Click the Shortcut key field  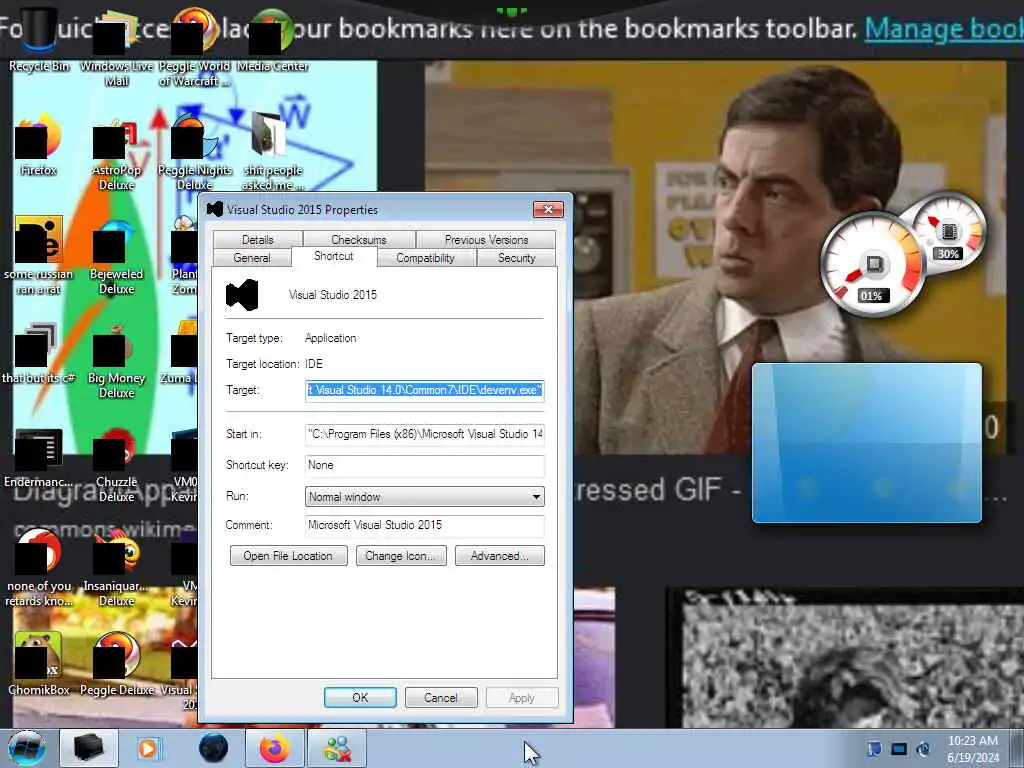[x=424, y=465]
